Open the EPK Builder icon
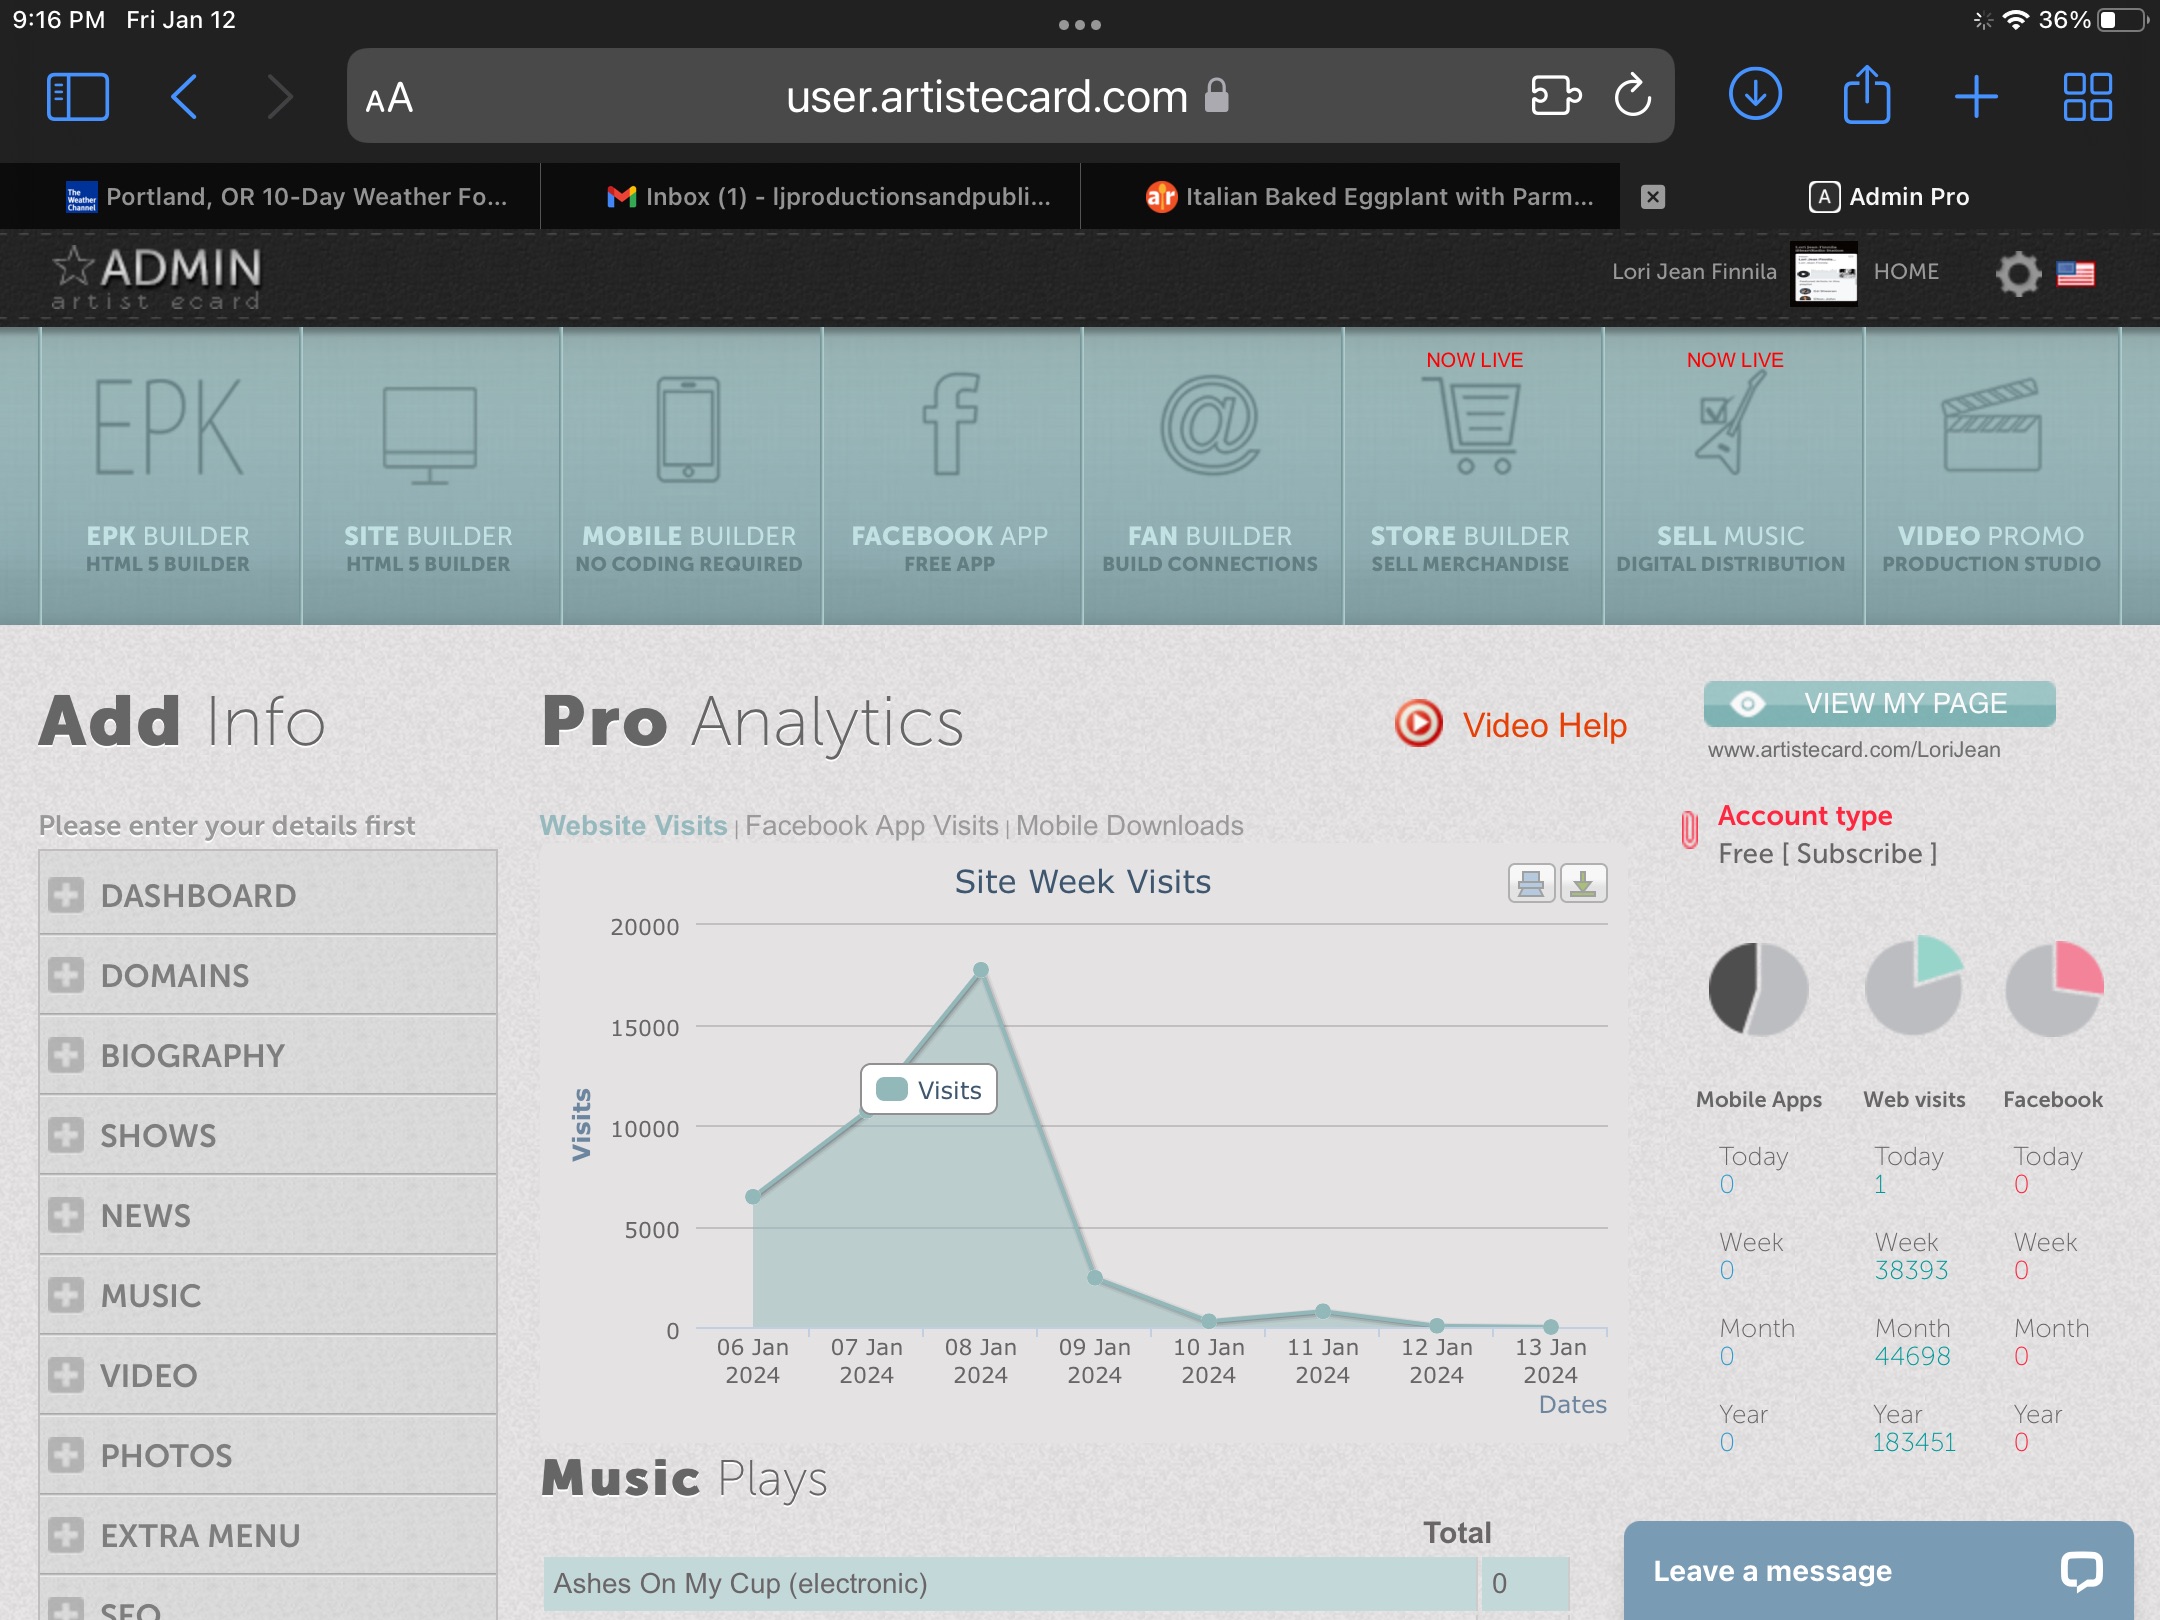 (x=168, y=428)
